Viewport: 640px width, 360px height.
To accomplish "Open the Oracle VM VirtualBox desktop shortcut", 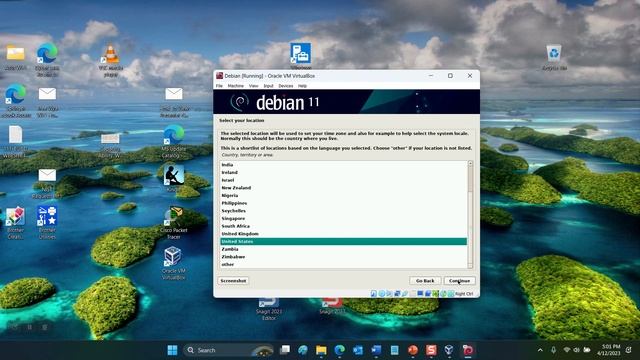I will pos(173,263).
